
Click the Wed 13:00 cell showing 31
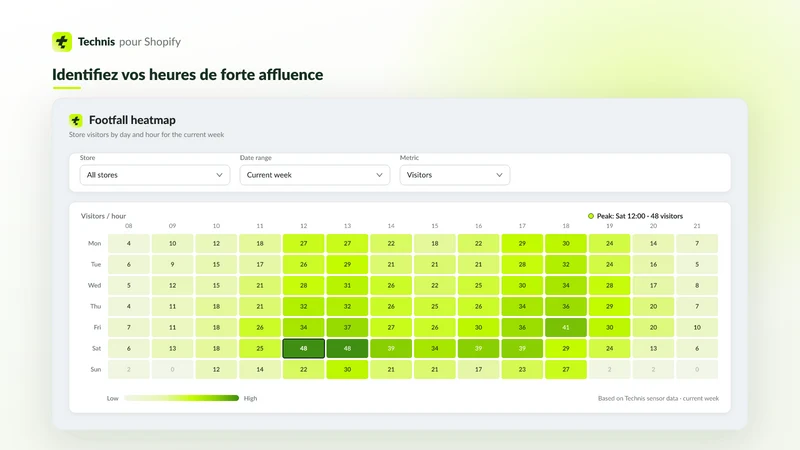[347, 286]
